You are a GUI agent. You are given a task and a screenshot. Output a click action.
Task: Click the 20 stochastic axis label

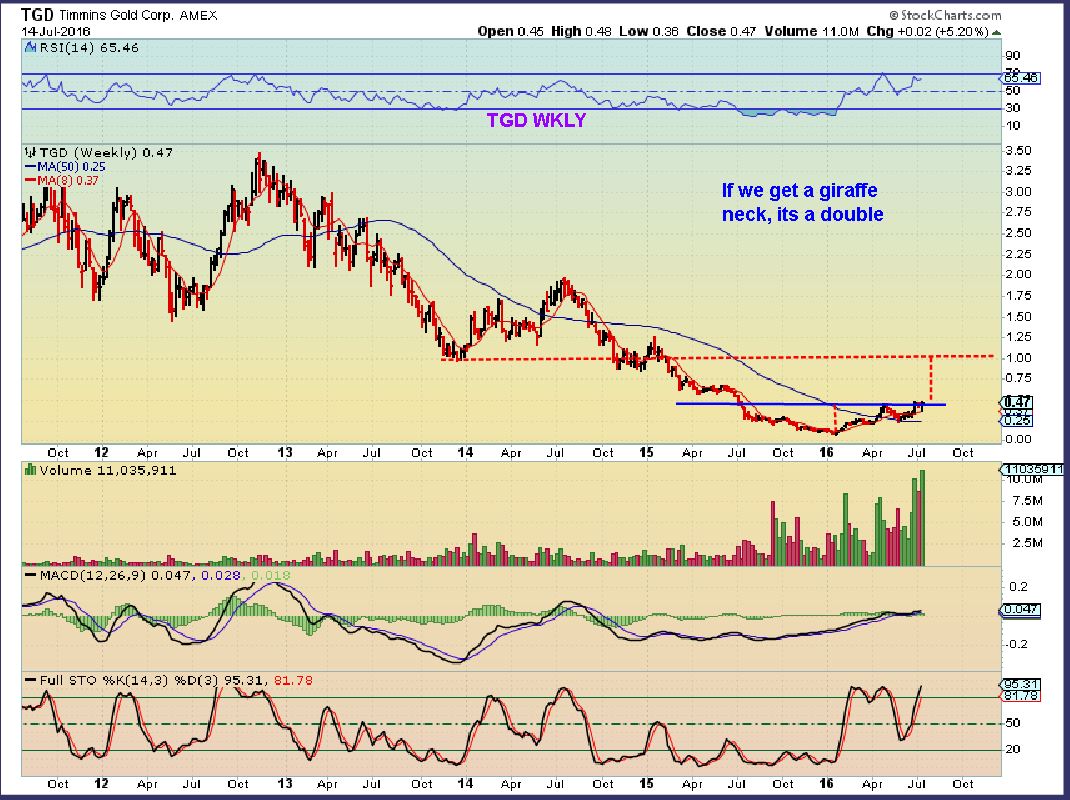tap(1013, 749)
